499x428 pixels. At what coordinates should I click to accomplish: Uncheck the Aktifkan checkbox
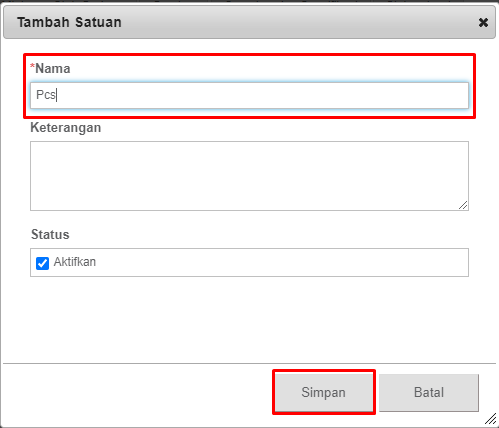[x=42, y=263]
